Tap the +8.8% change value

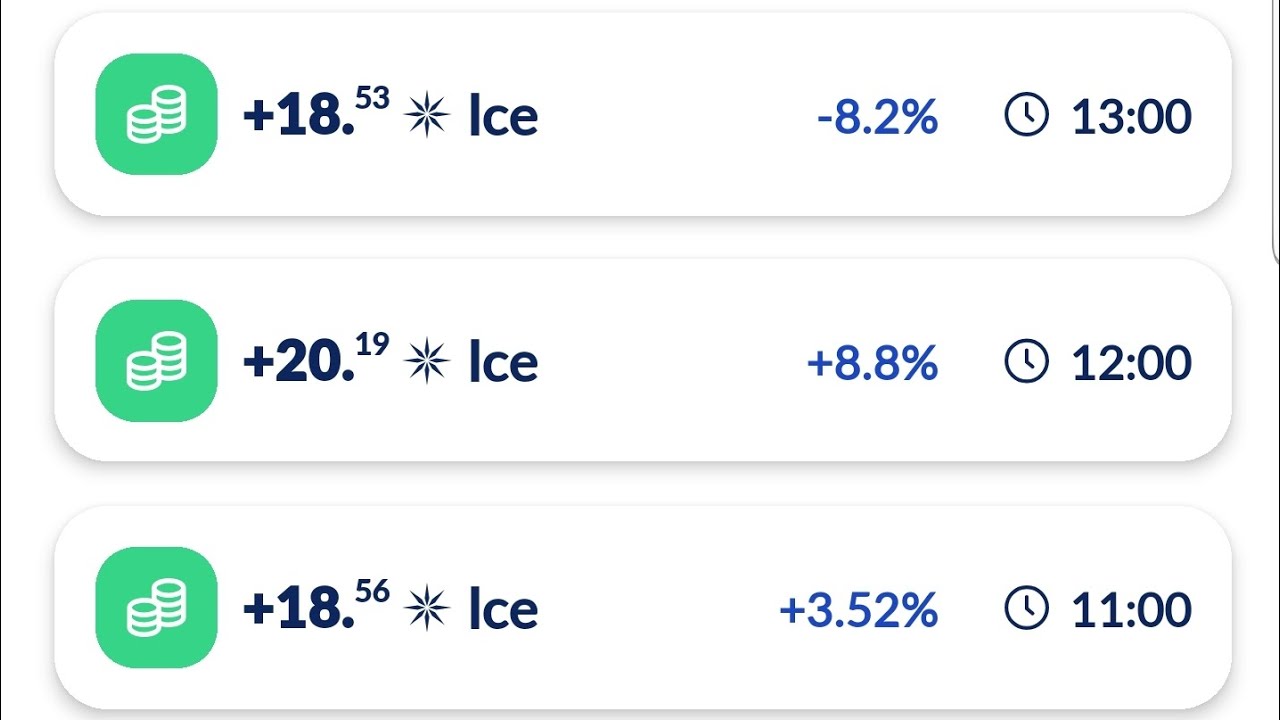click(x=872, y=364)
